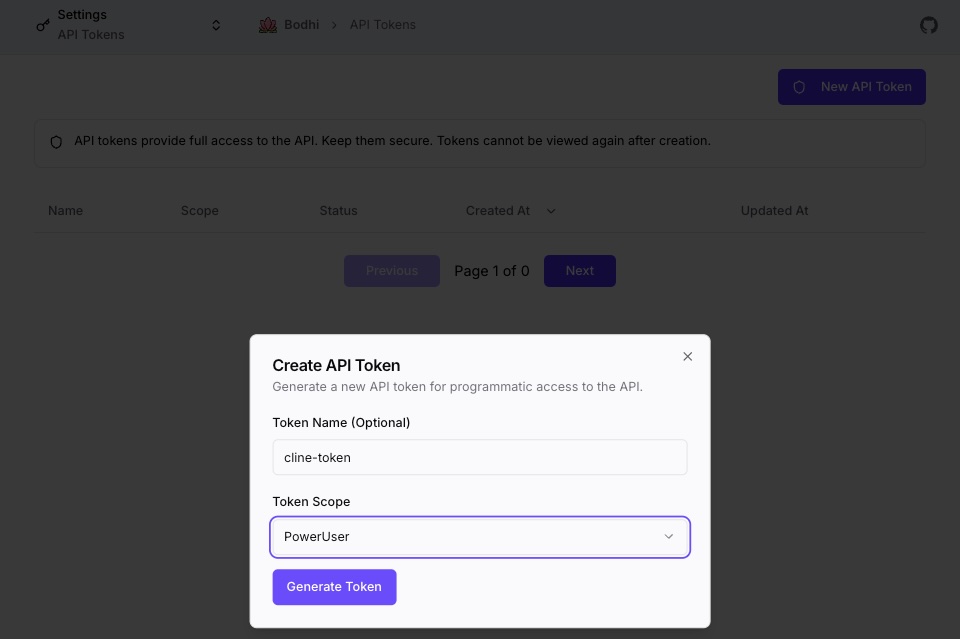
Task: Select API Tokens in the breadcrumb
Action: click(x=382, y=24)
